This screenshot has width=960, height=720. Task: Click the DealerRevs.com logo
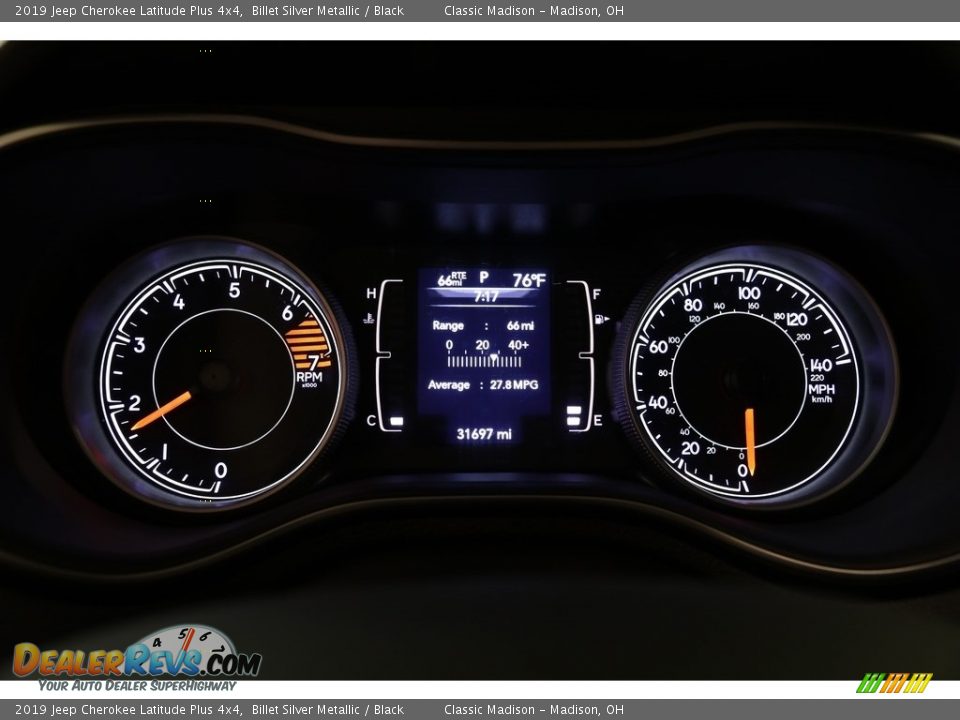[x=136, y=659]
